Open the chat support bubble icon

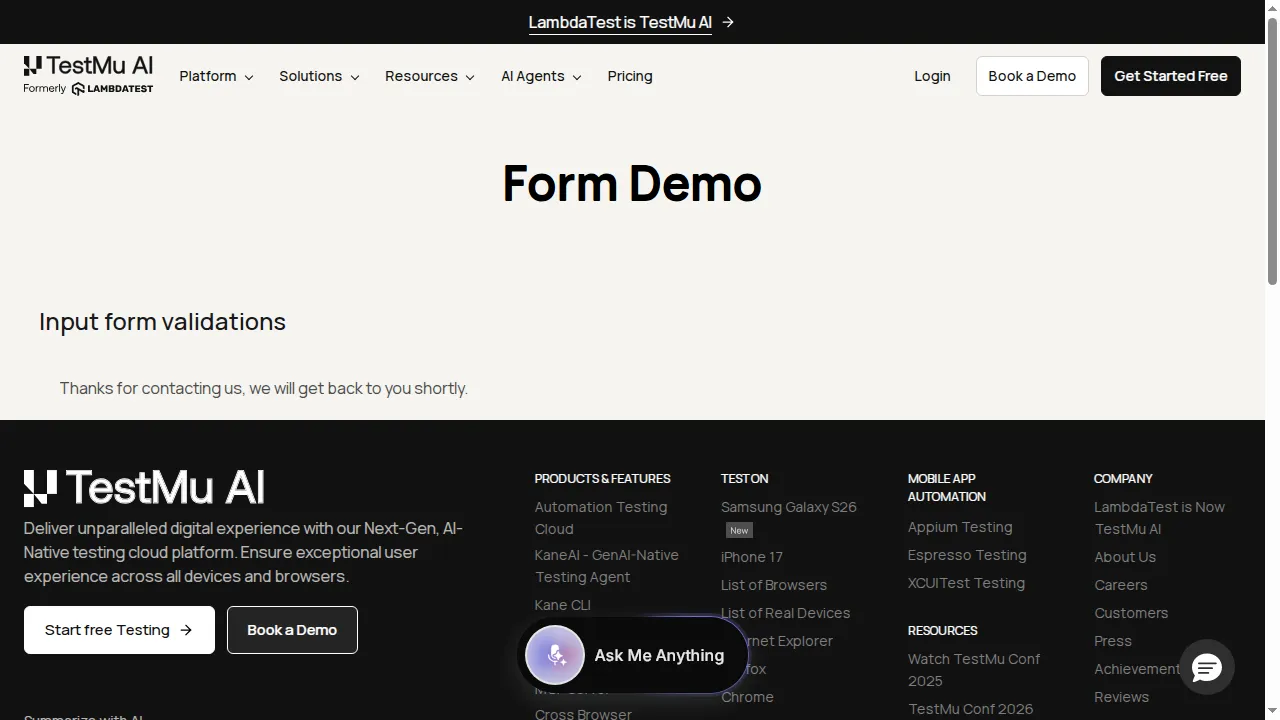1207,667
